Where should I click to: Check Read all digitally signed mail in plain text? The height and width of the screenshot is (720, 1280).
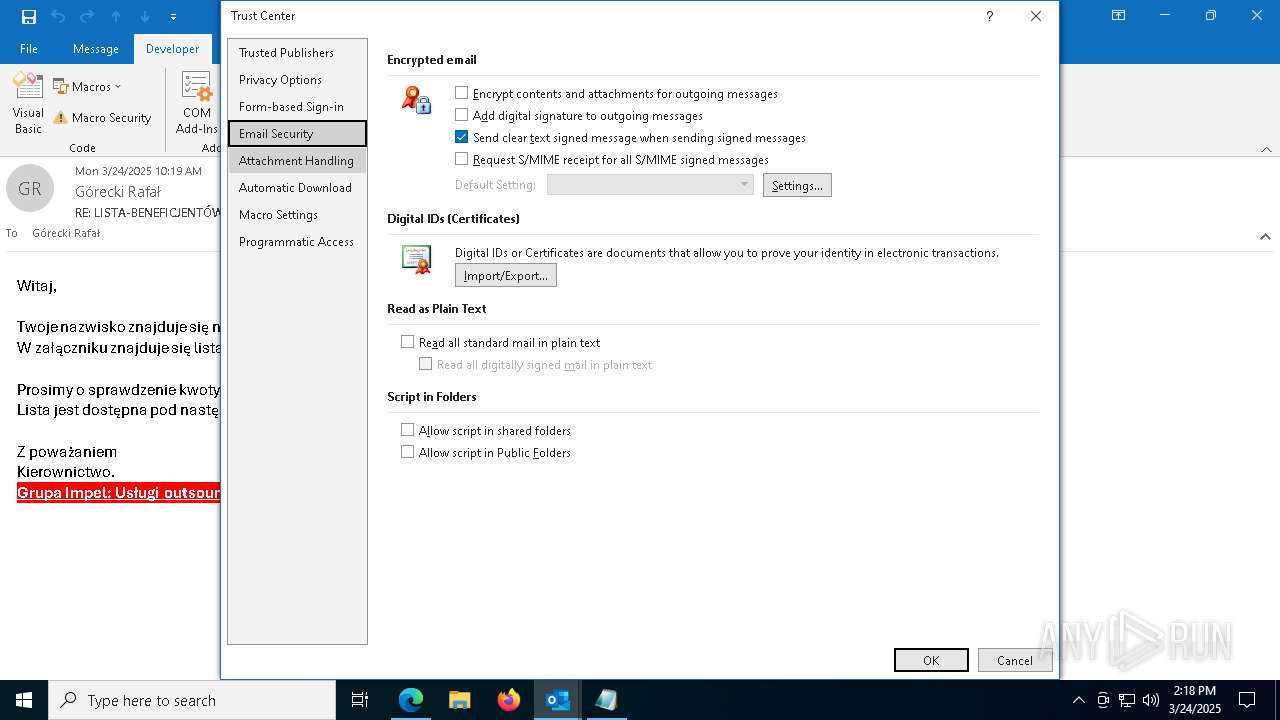(x=425, y=364)
